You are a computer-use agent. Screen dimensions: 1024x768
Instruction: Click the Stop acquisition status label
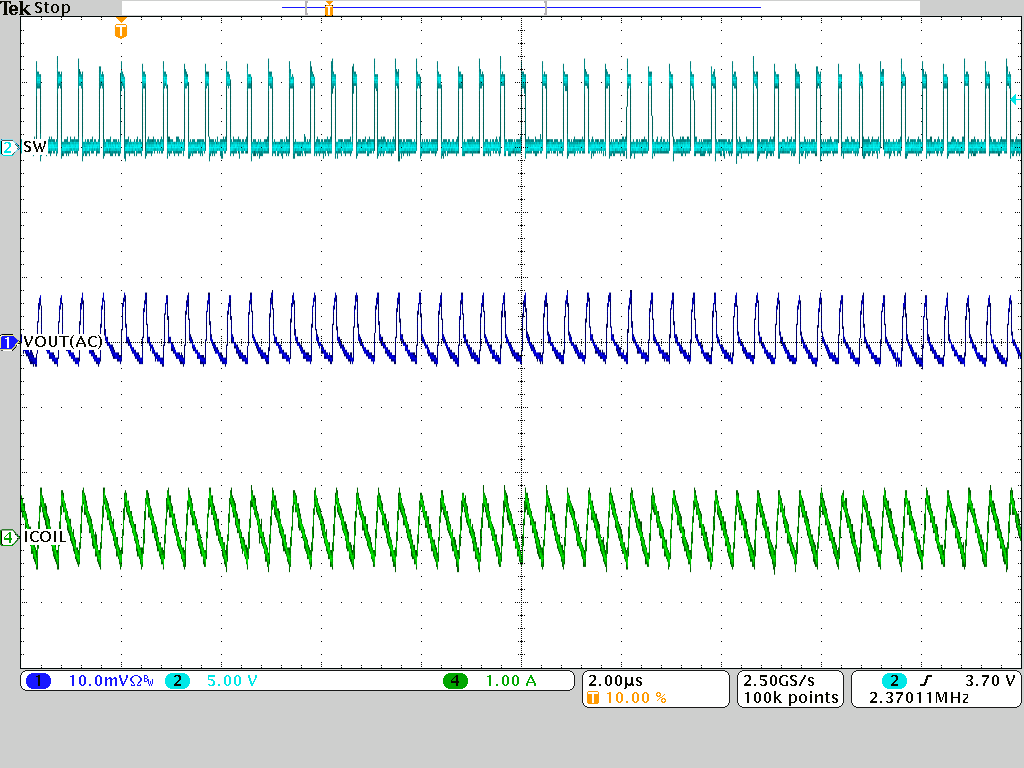[x=51, y=7]
